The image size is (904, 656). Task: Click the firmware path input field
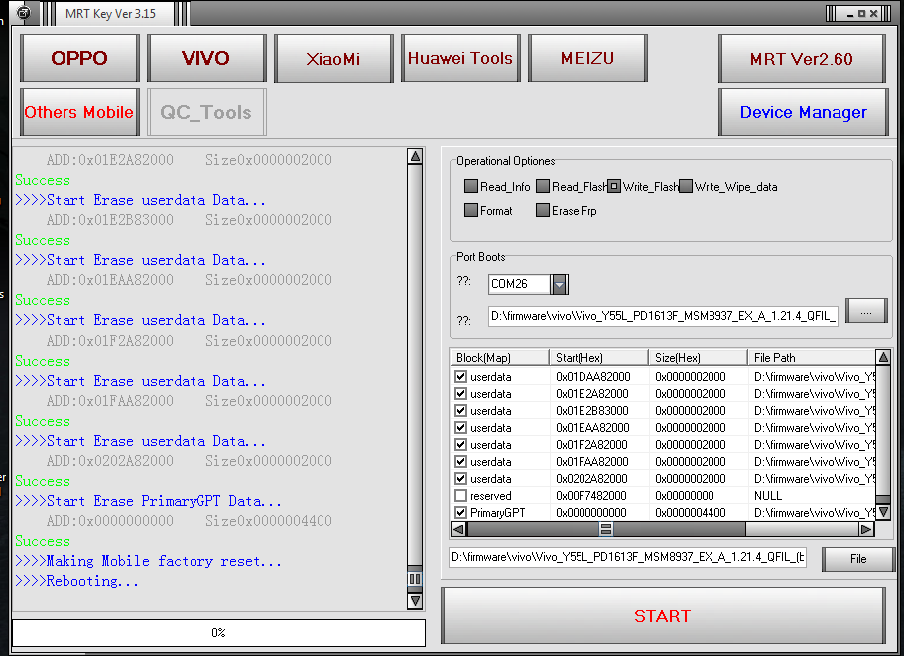tap(663, 316)
